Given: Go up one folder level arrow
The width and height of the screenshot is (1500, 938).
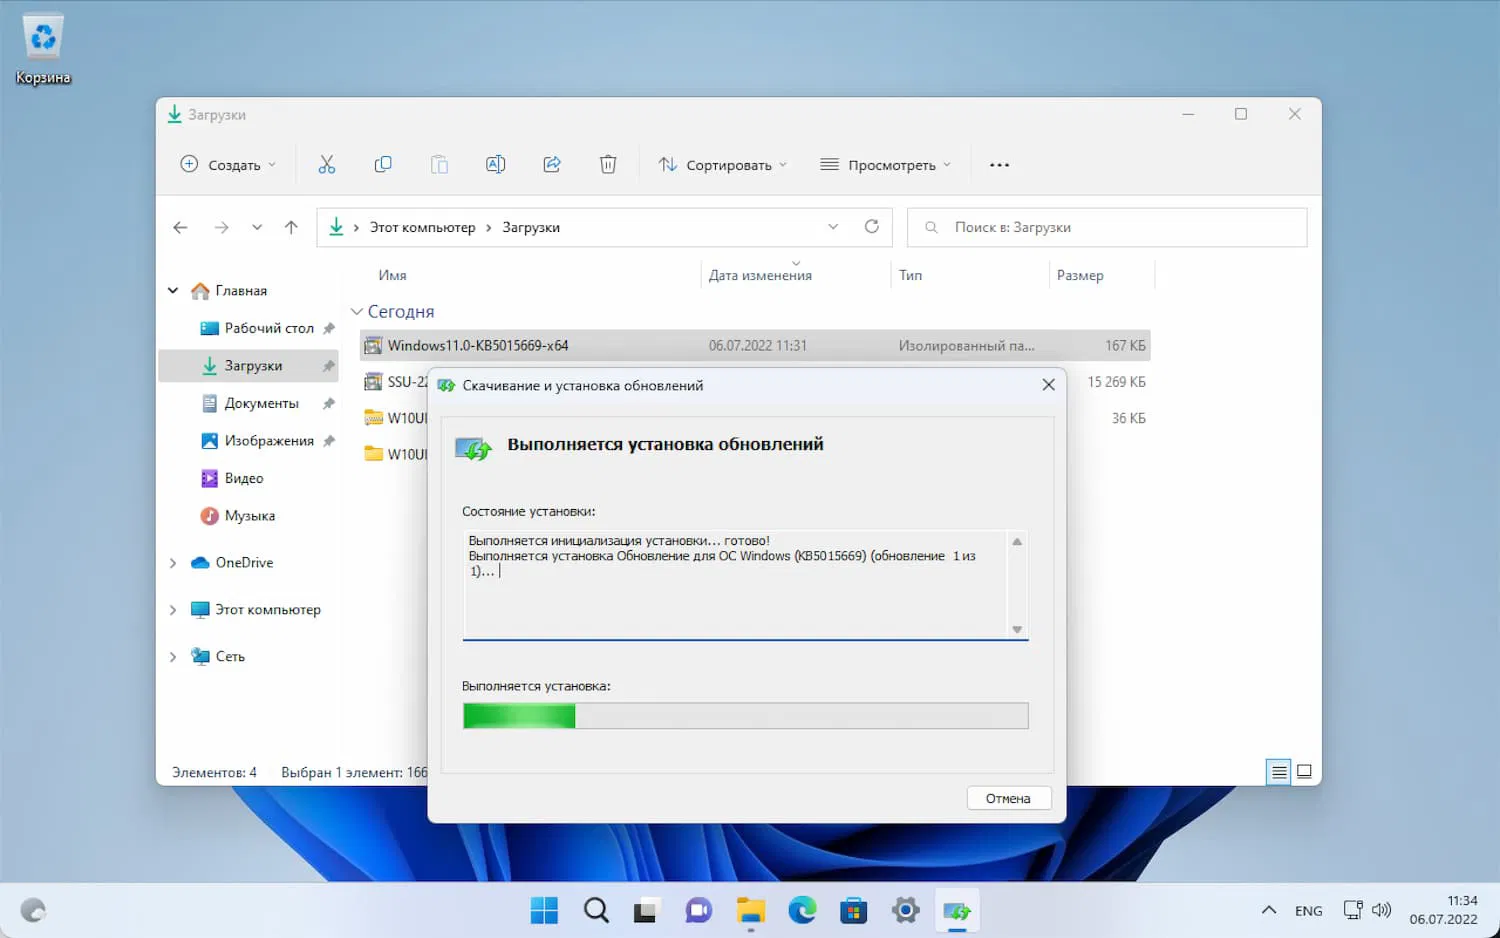Looking at the screenshot, I should pos(291,227).
